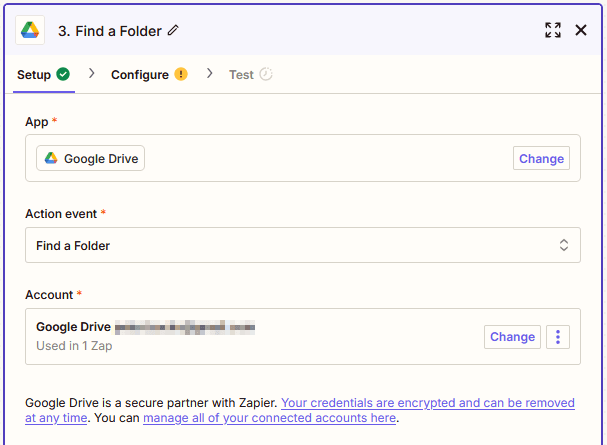Viewport: 607px width, 445px height.
Task: Select the Google Drive app chip
Action: point(91,158)
